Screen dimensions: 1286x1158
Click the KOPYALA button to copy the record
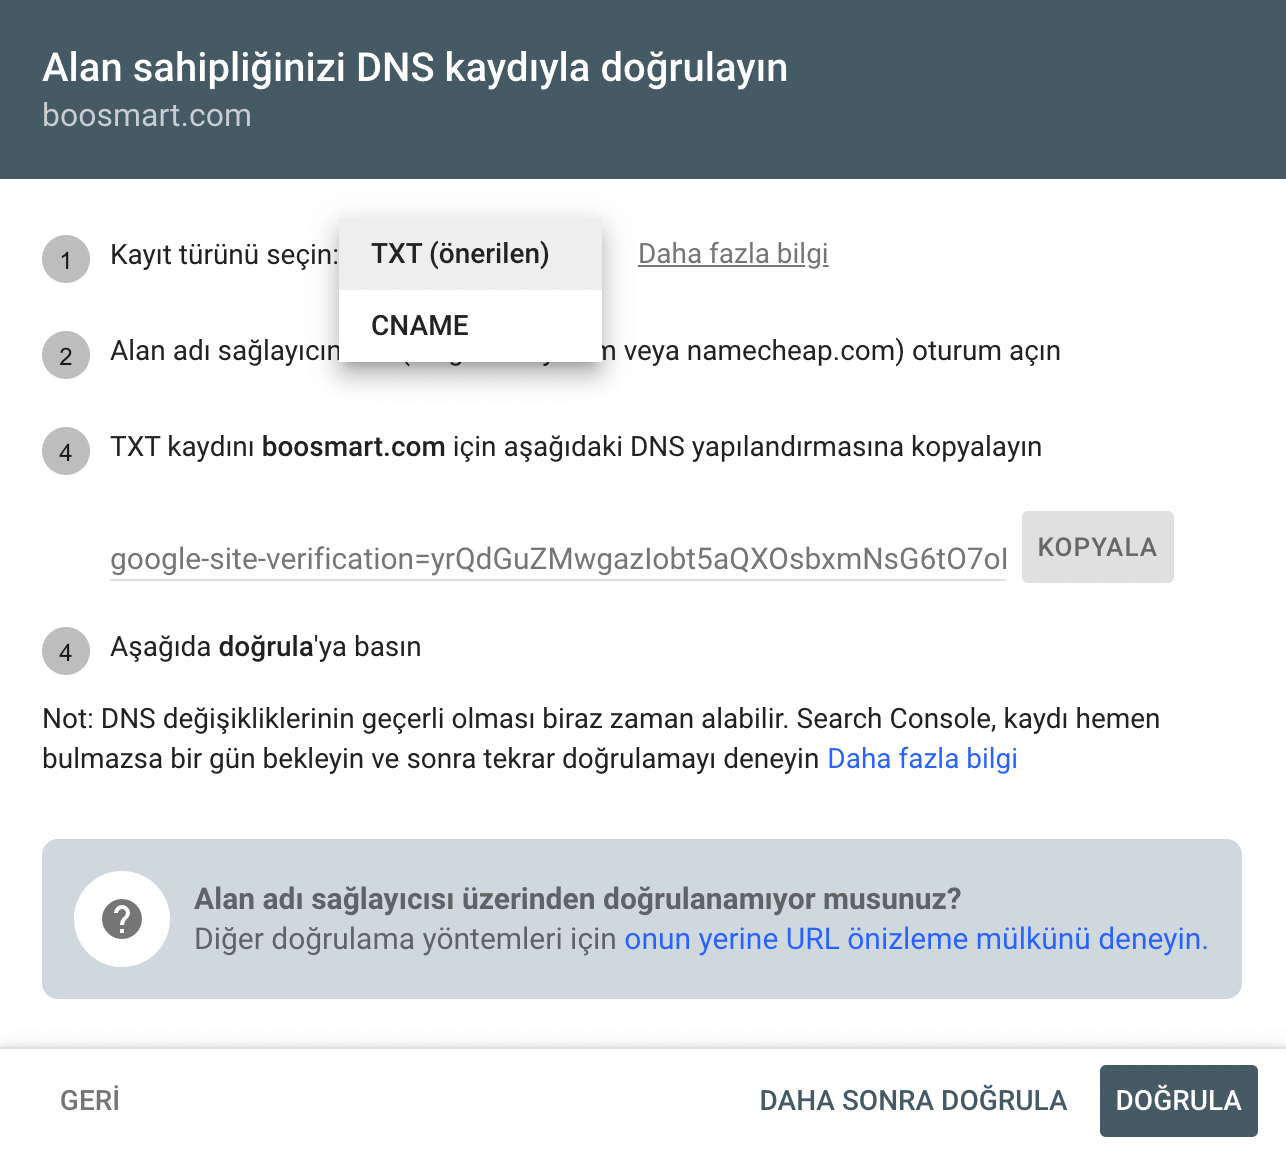tap(1097, 546)
